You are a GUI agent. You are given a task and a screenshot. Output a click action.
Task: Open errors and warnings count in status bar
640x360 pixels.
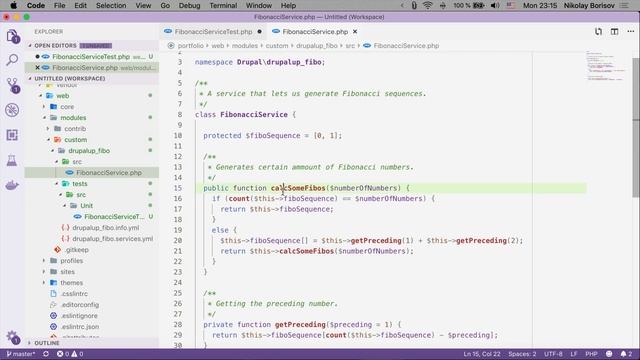[x=70, y=354]
